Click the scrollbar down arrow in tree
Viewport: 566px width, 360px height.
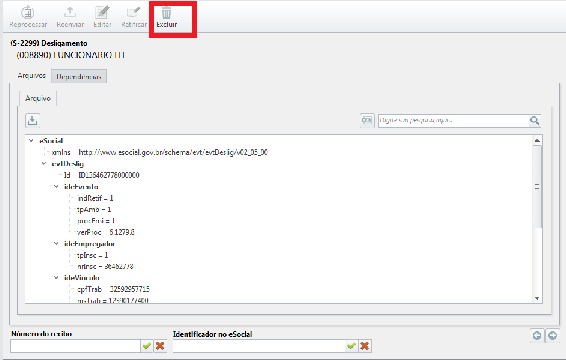click(537, 298)
